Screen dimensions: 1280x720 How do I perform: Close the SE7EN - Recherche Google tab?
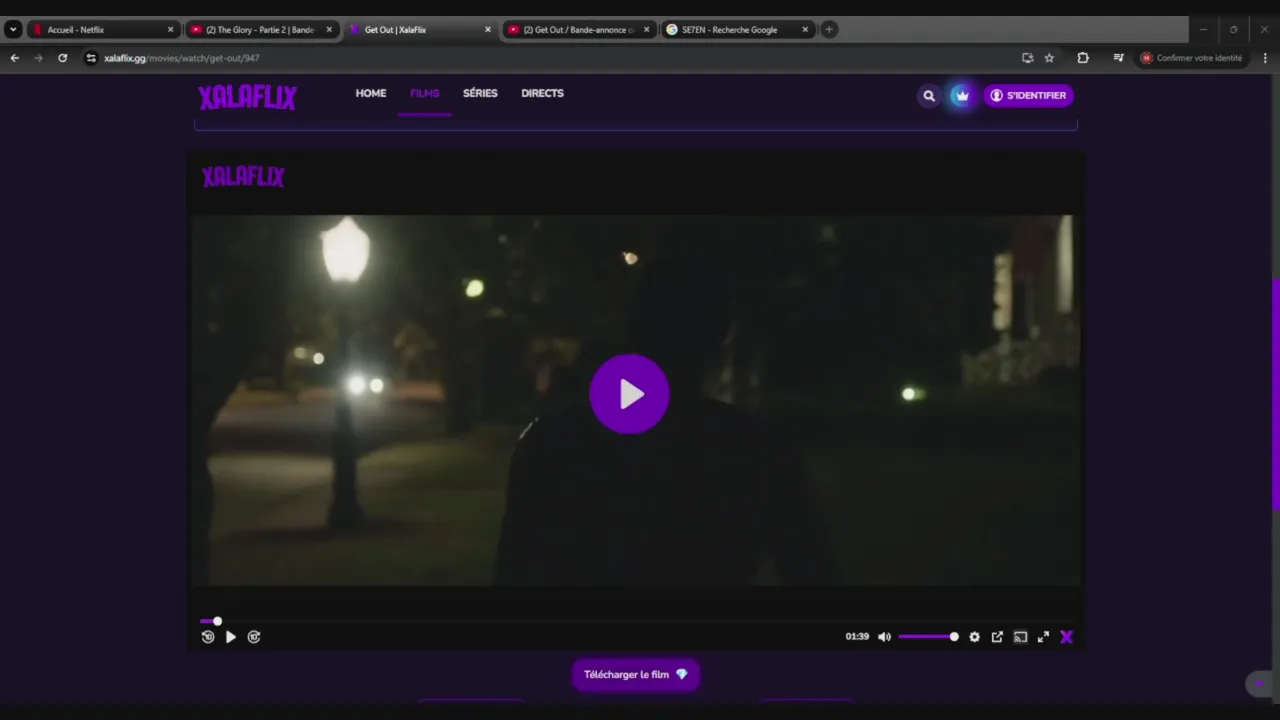[805, 30]
